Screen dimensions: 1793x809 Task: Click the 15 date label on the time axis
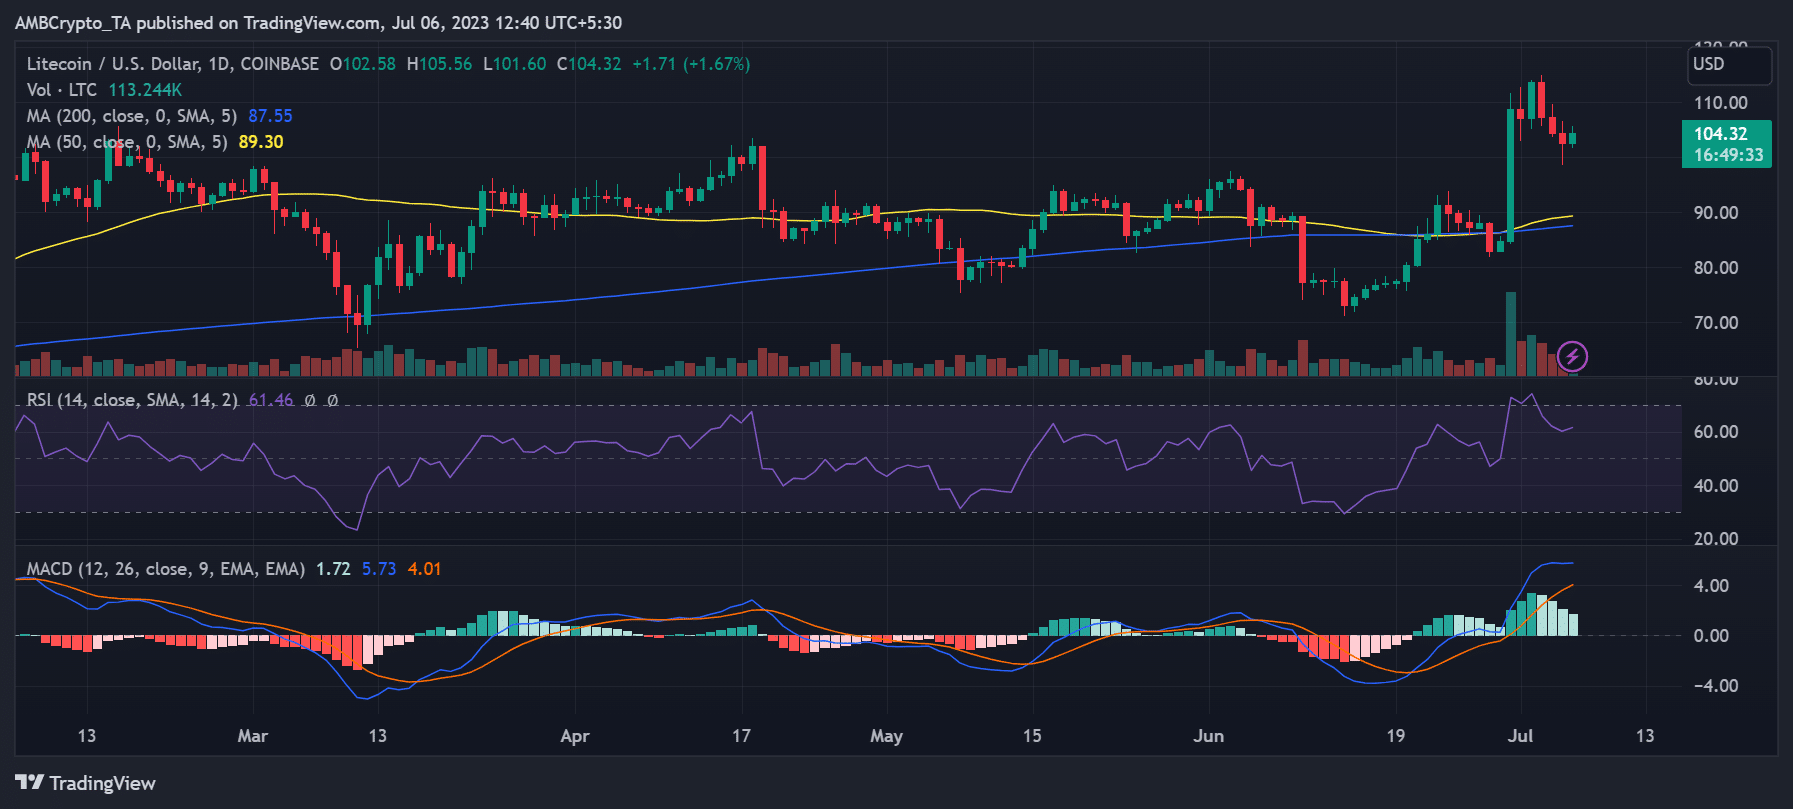click(1032, 736)
